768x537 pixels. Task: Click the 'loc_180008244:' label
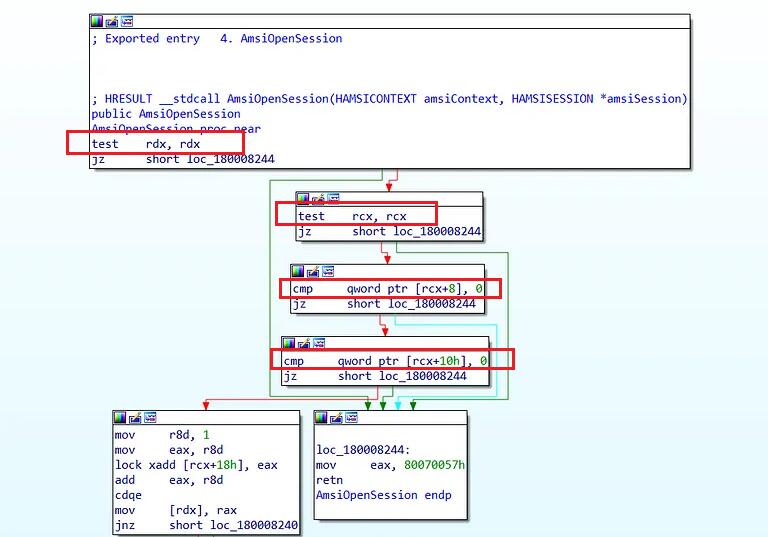click(x=363, y=450)
